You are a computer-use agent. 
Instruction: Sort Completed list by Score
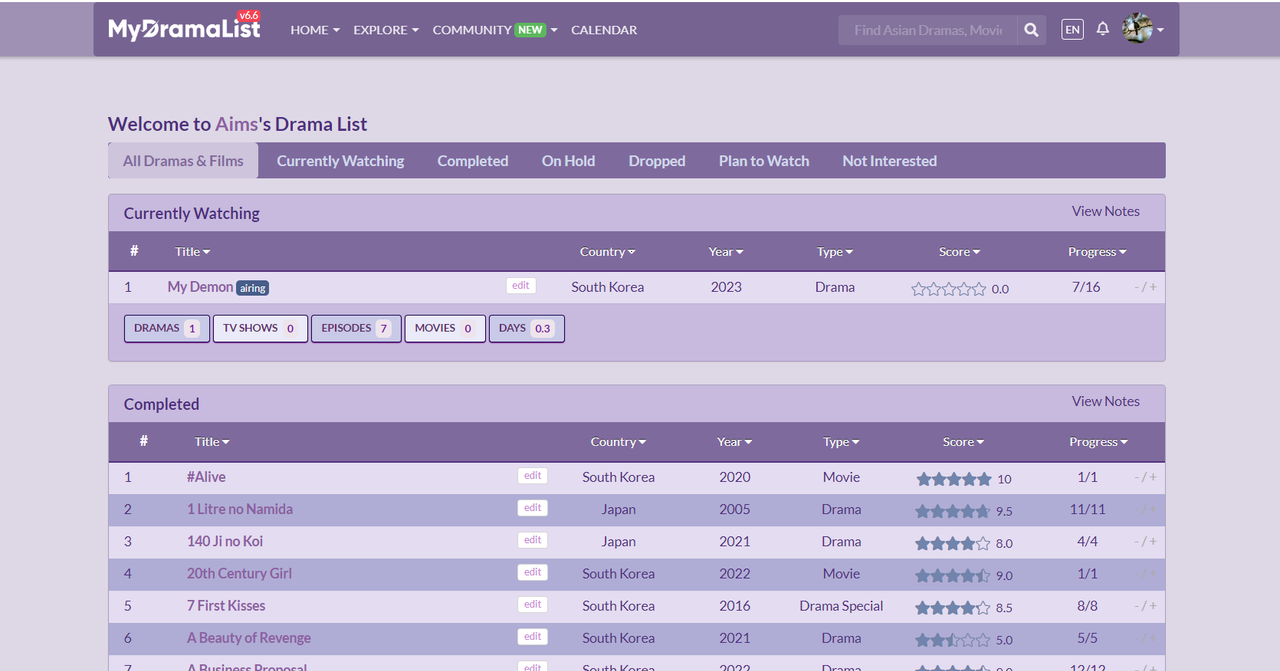coord(963,442)
